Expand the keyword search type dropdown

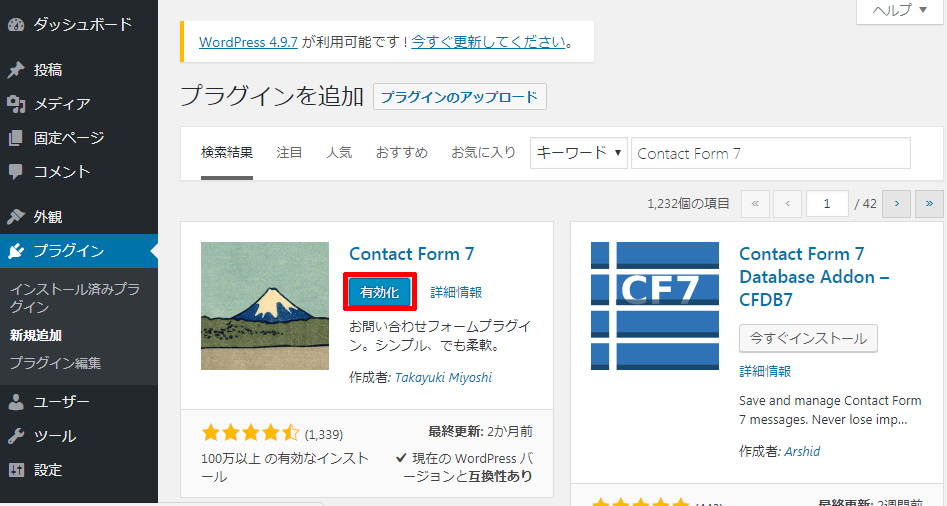pos(578,153)
